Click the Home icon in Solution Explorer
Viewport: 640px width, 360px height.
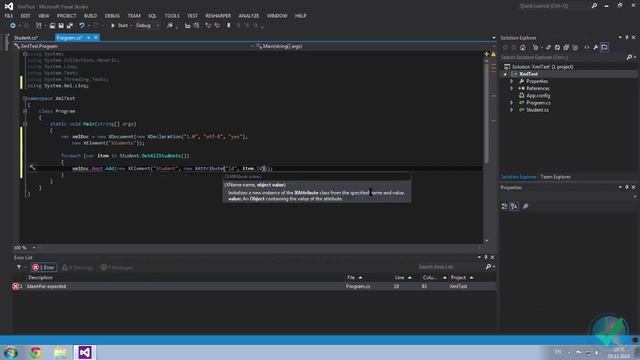coord(523,47)
